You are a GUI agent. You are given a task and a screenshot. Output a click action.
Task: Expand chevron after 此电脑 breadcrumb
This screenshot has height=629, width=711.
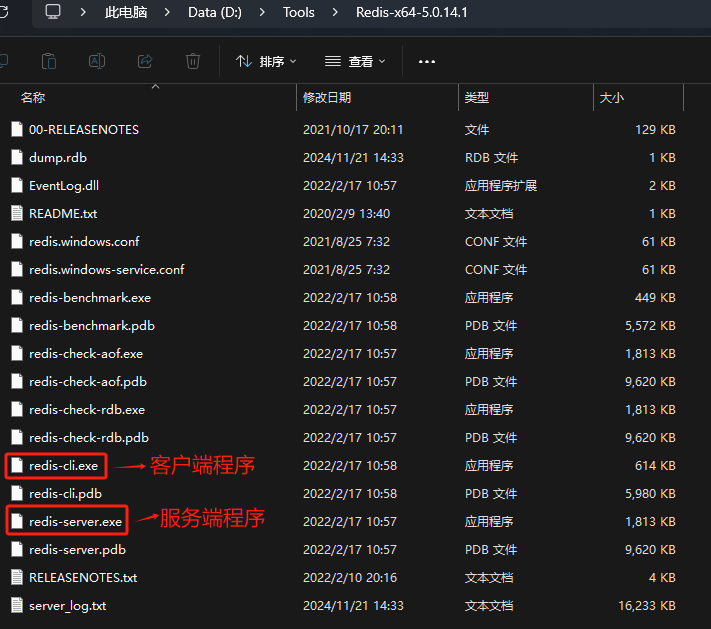[x=167, y=12]
